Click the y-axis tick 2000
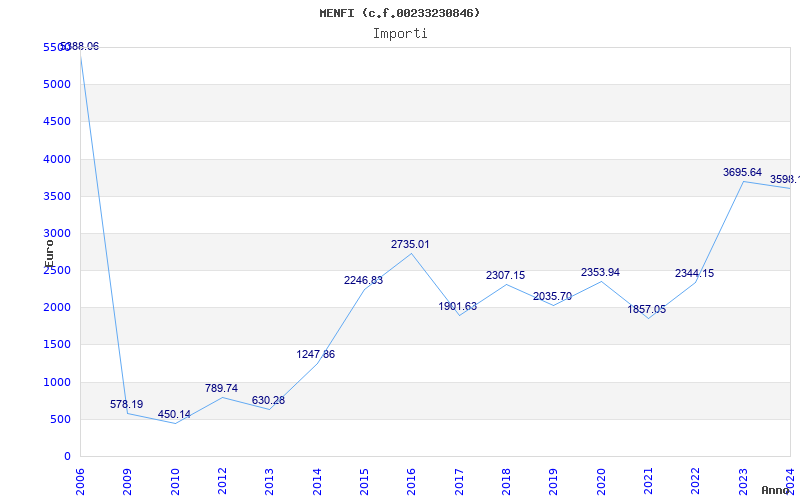The image size is (800, 500). coord(57,307)
